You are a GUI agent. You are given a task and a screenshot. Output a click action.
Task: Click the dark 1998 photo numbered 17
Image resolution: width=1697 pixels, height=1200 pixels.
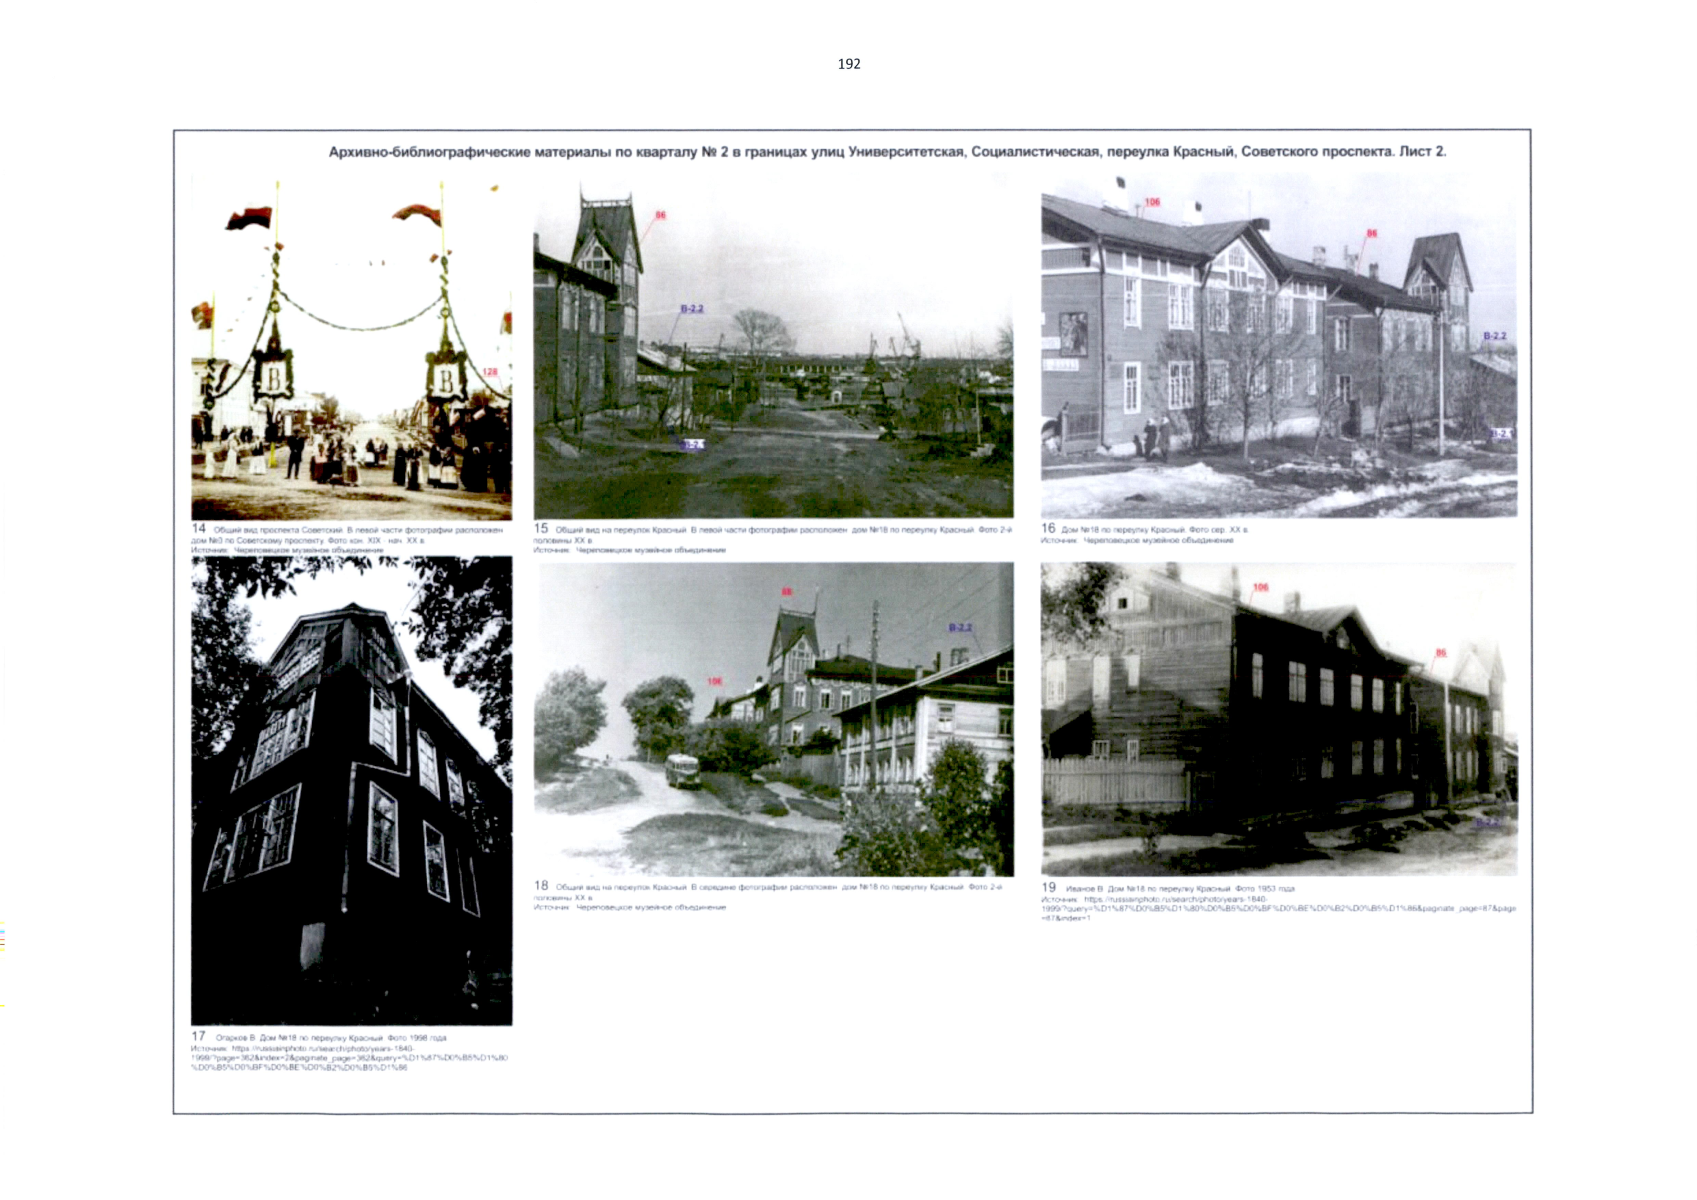351,790
